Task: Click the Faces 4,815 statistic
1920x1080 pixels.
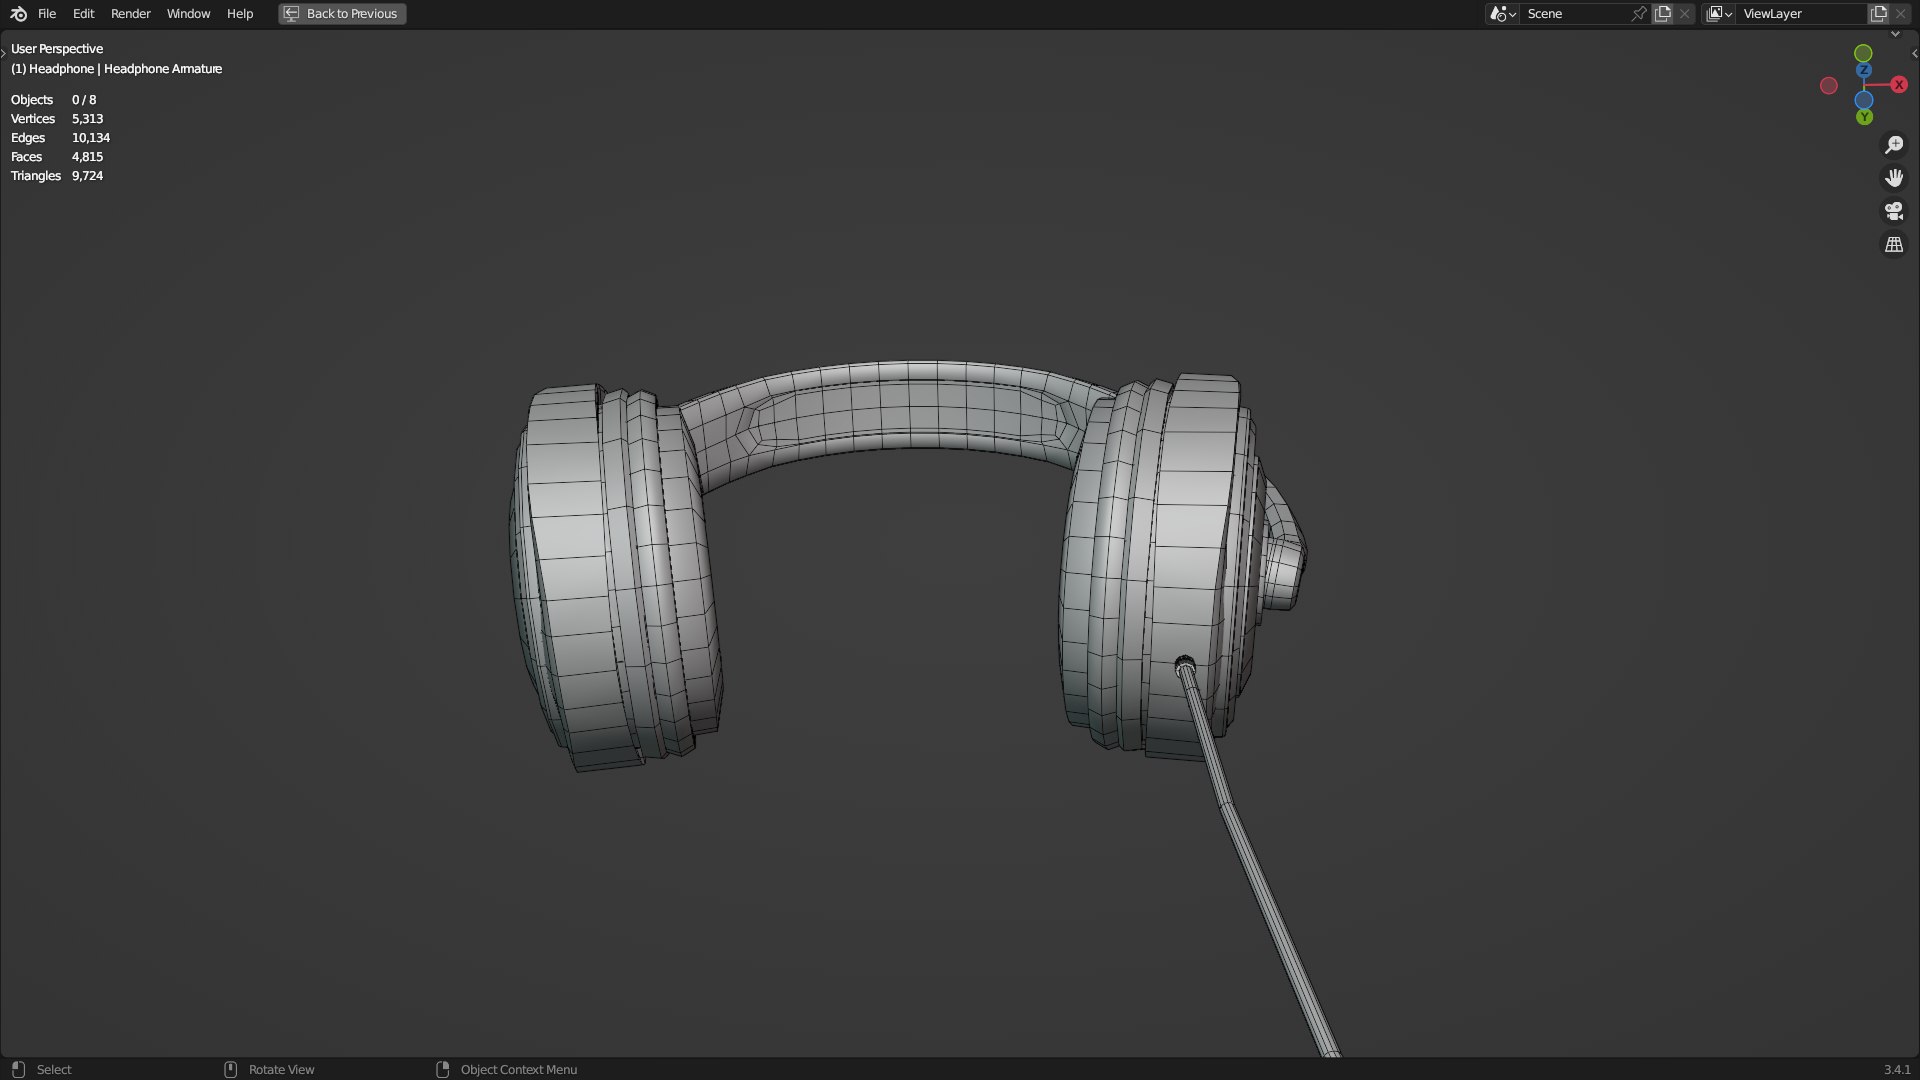Action: pos(57,157)
